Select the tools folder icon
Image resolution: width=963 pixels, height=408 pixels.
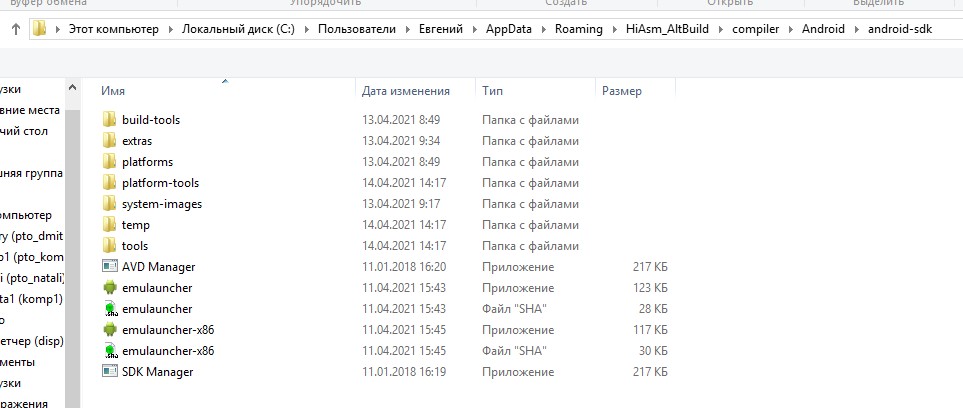pyautogui.click(x=109, y=246)
